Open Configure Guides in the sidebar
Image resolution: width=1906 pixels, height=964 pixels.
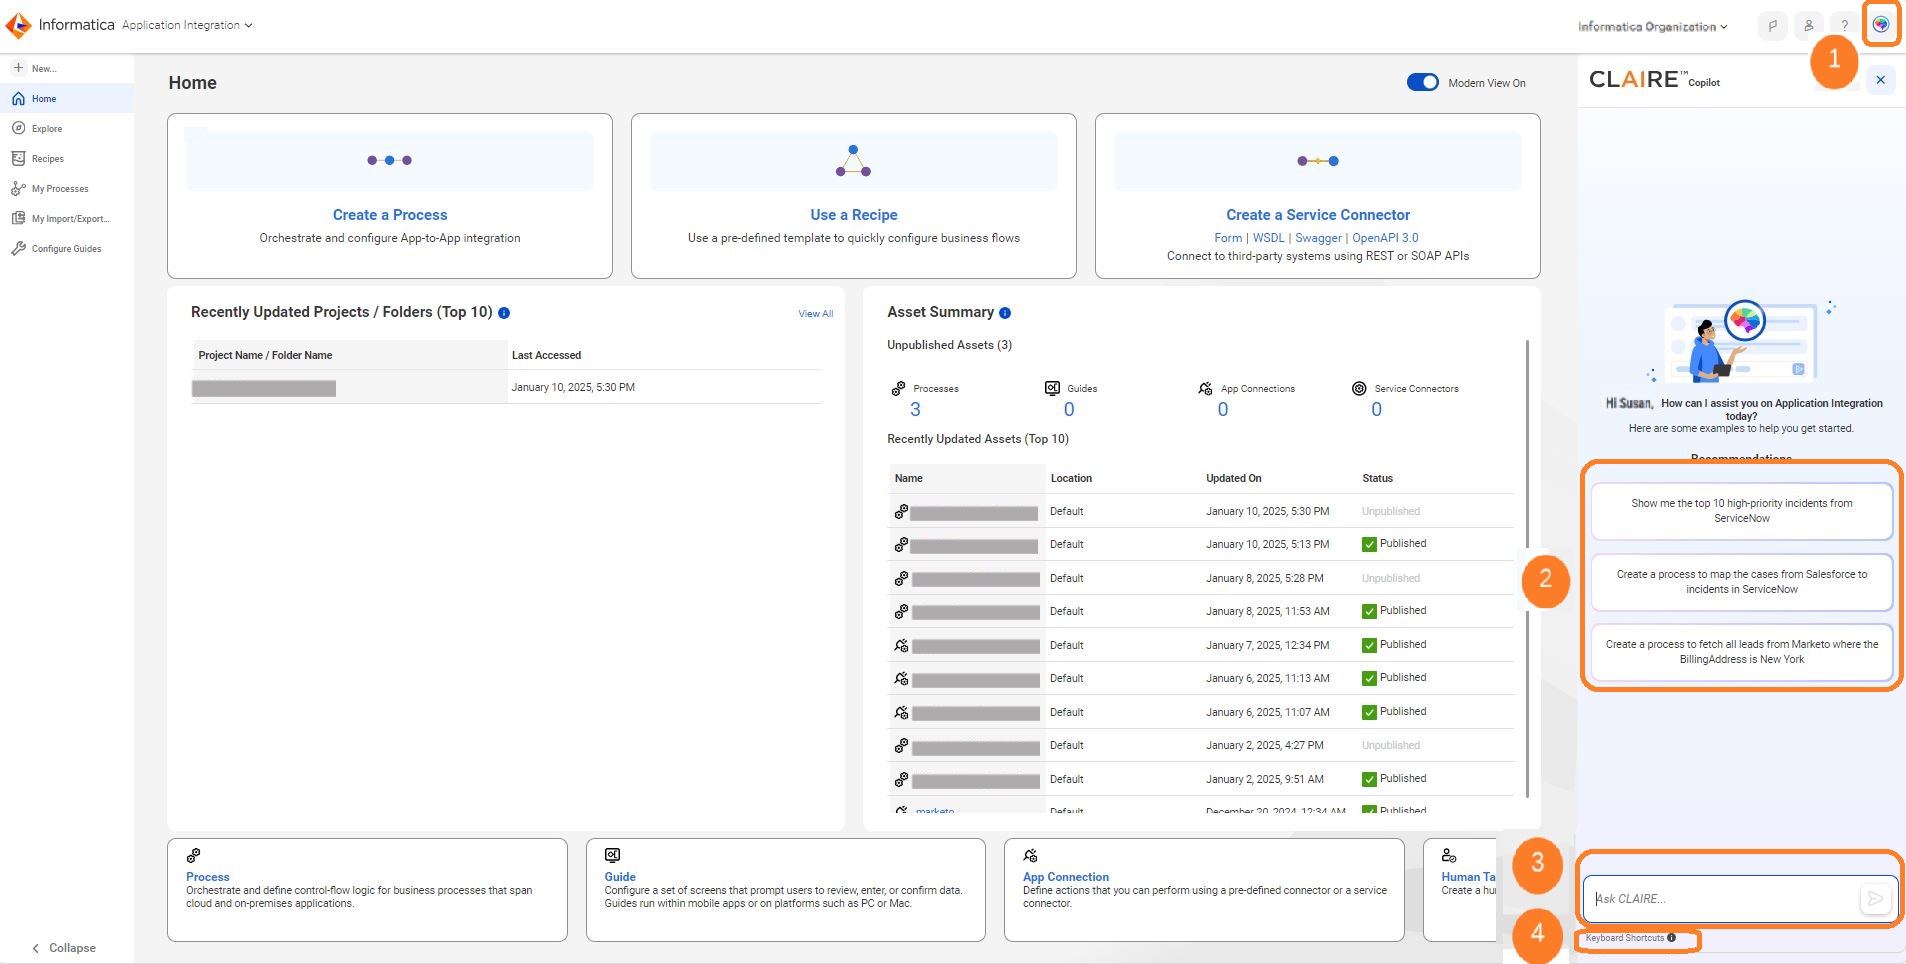67,249
